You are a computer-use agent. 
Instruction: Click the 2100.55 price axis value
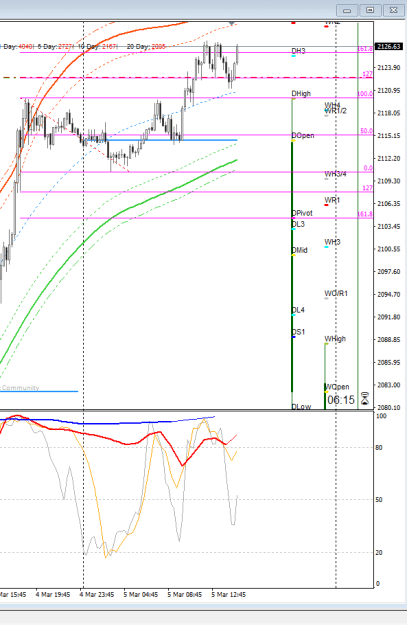(x=389, y=249)
